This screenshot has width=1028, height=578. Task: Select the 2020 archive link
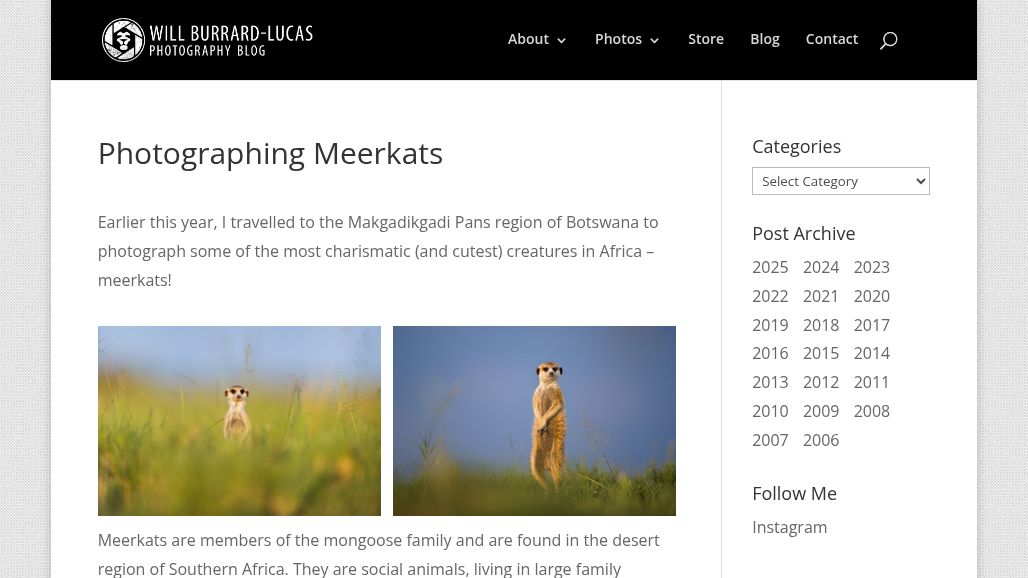(871, 296)
